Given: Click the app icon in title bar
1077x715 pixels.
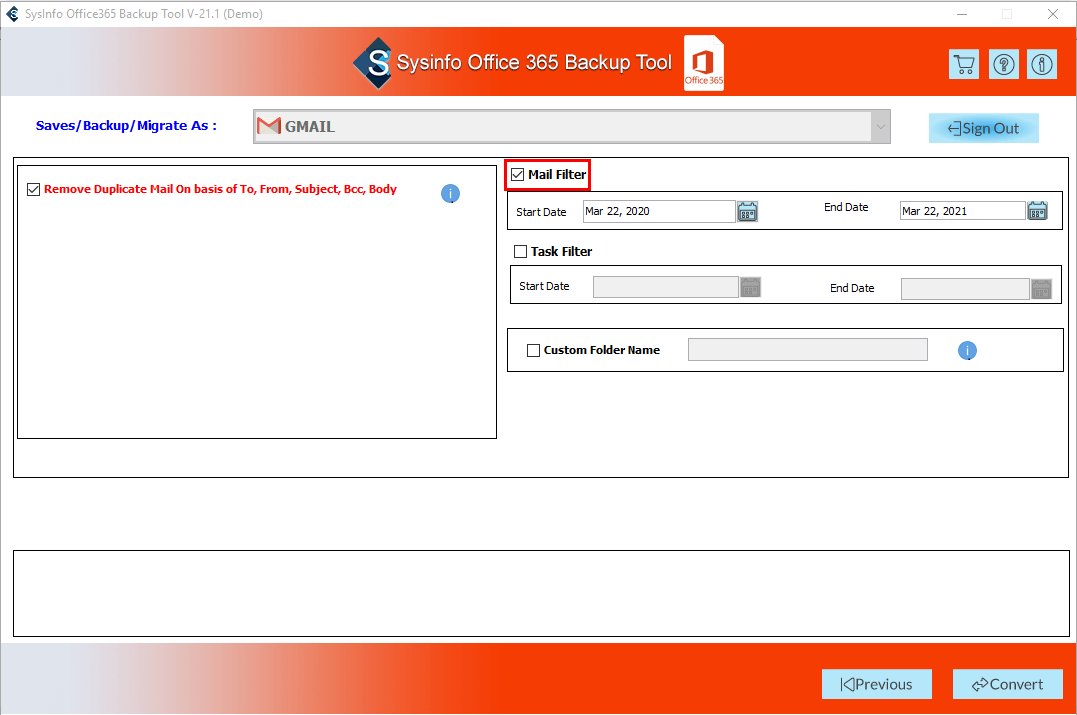Looking at the screenshot, I should 12,14.
